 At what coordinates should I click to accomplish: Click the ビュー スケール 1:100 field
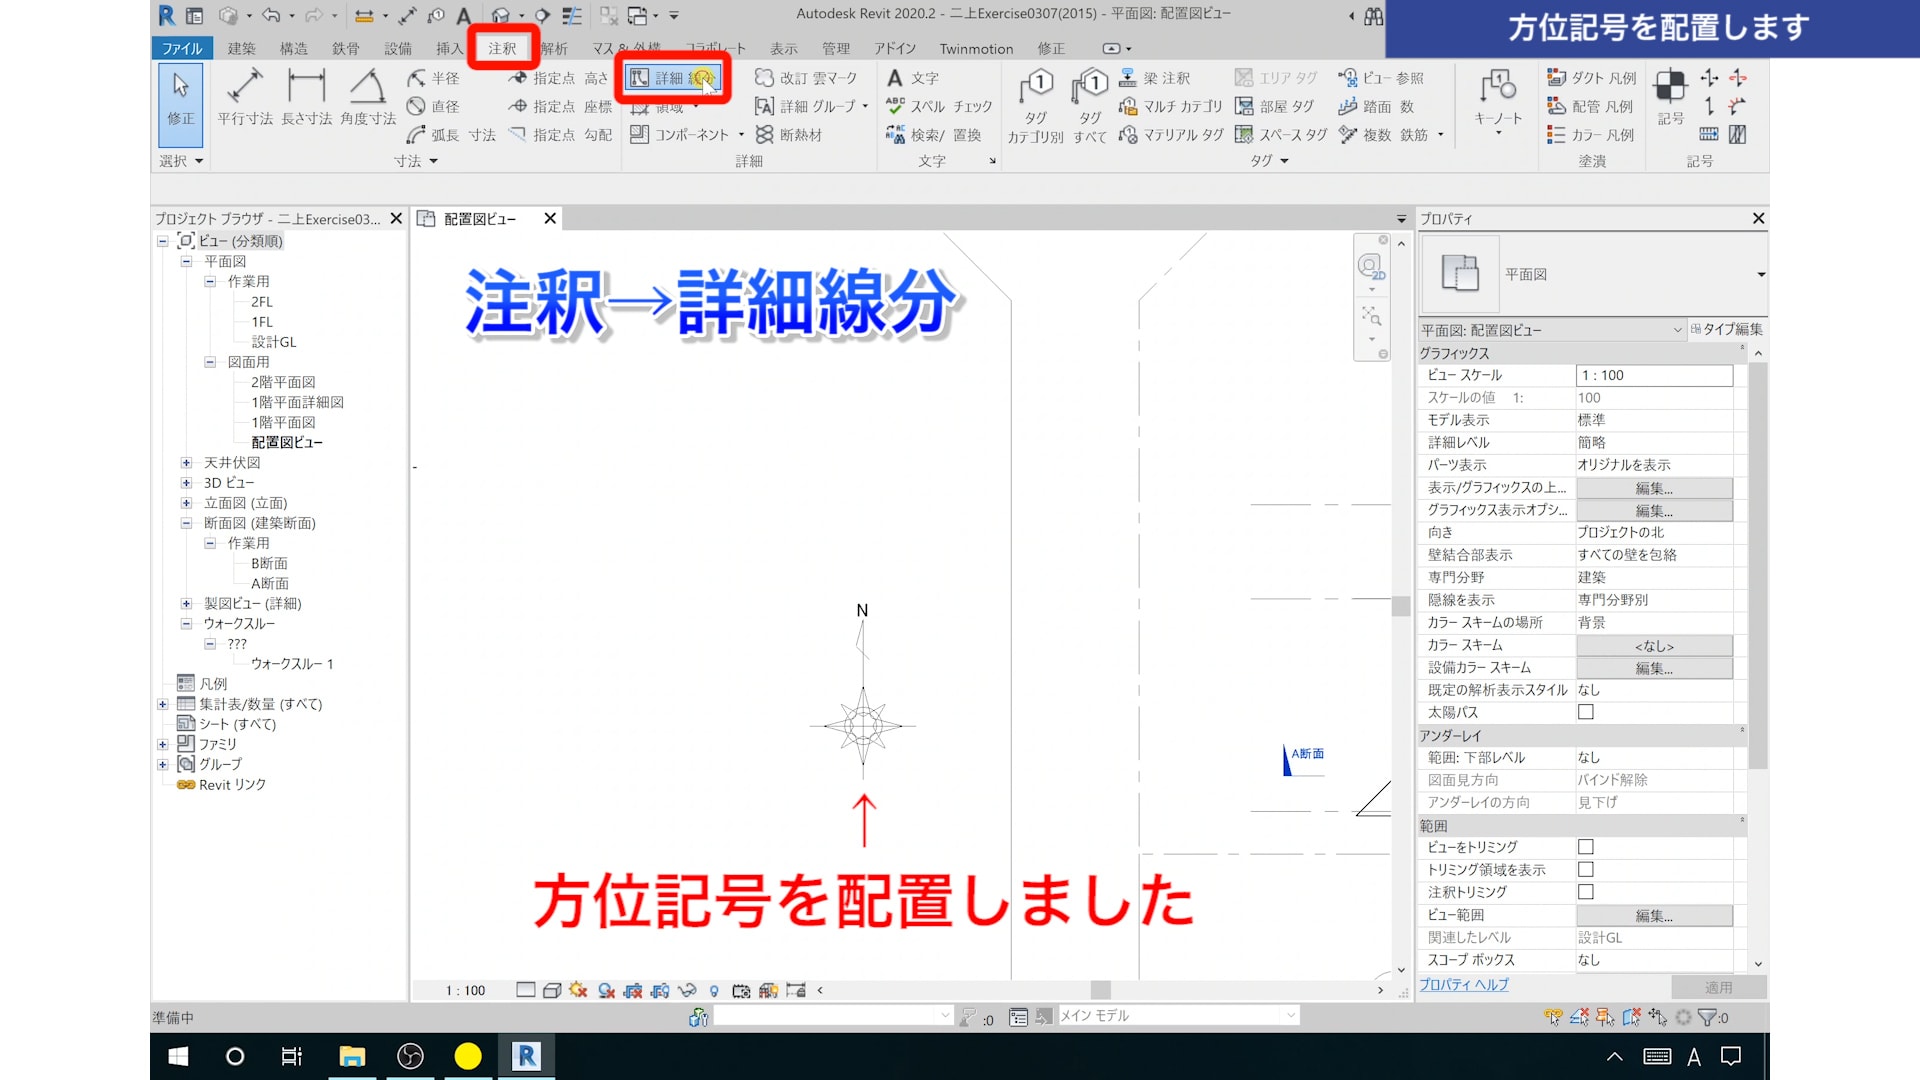(1653, 375)
